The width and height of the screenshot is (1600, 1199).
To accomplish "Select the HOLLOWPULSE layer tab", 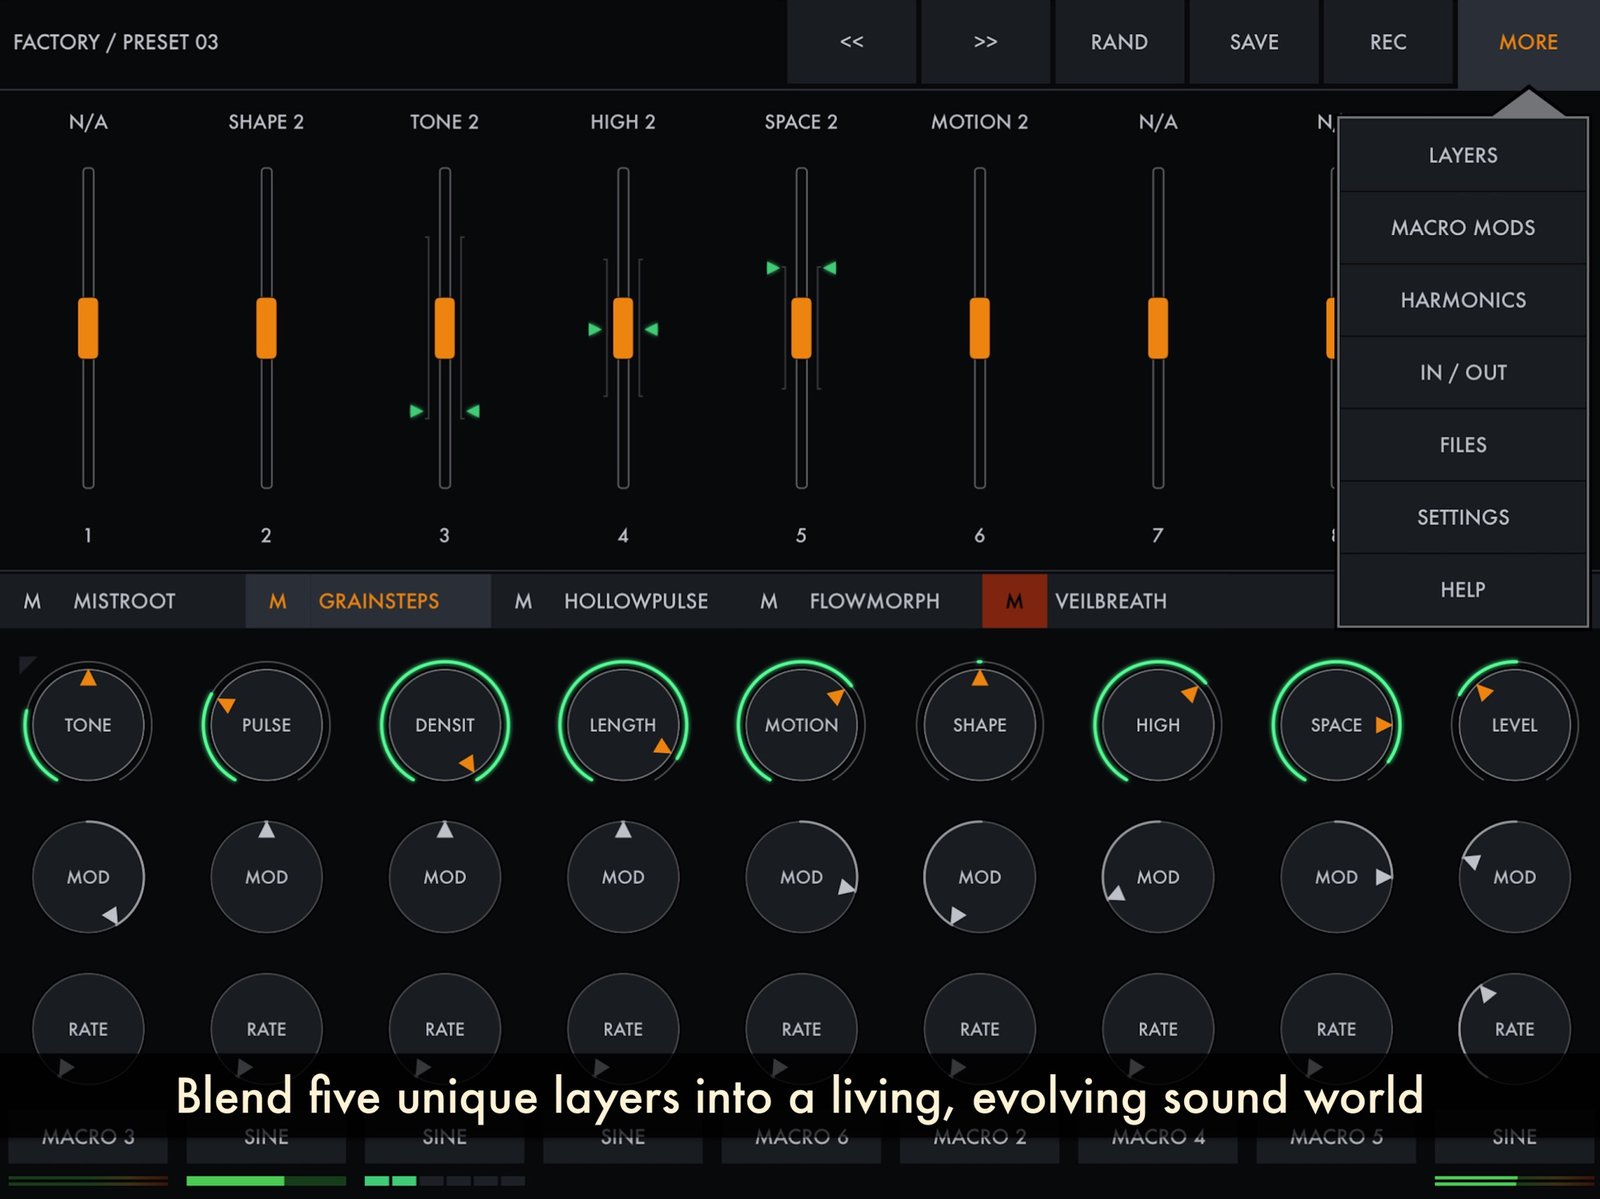I will [636, 601].
